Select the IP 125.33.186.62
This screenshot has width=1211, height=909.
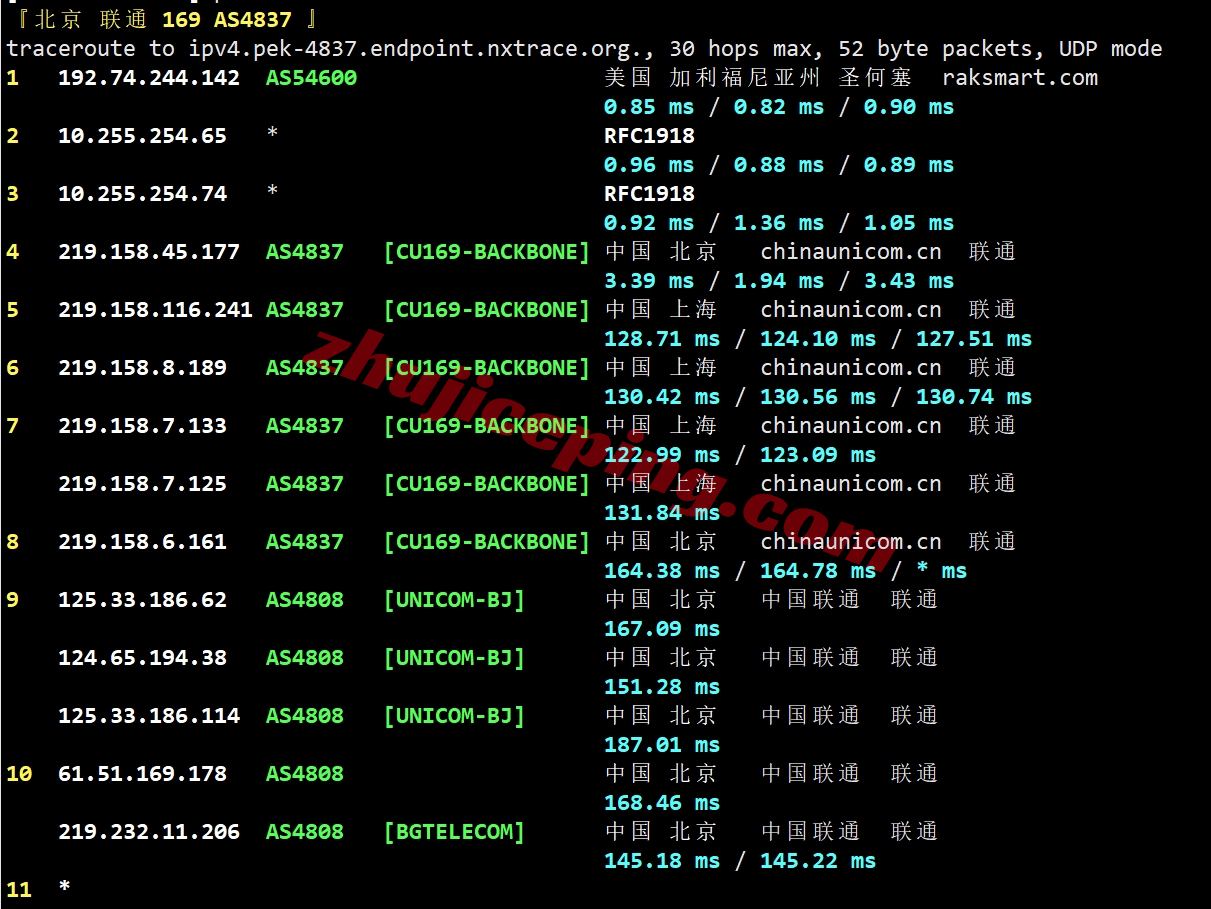[143, 600]
